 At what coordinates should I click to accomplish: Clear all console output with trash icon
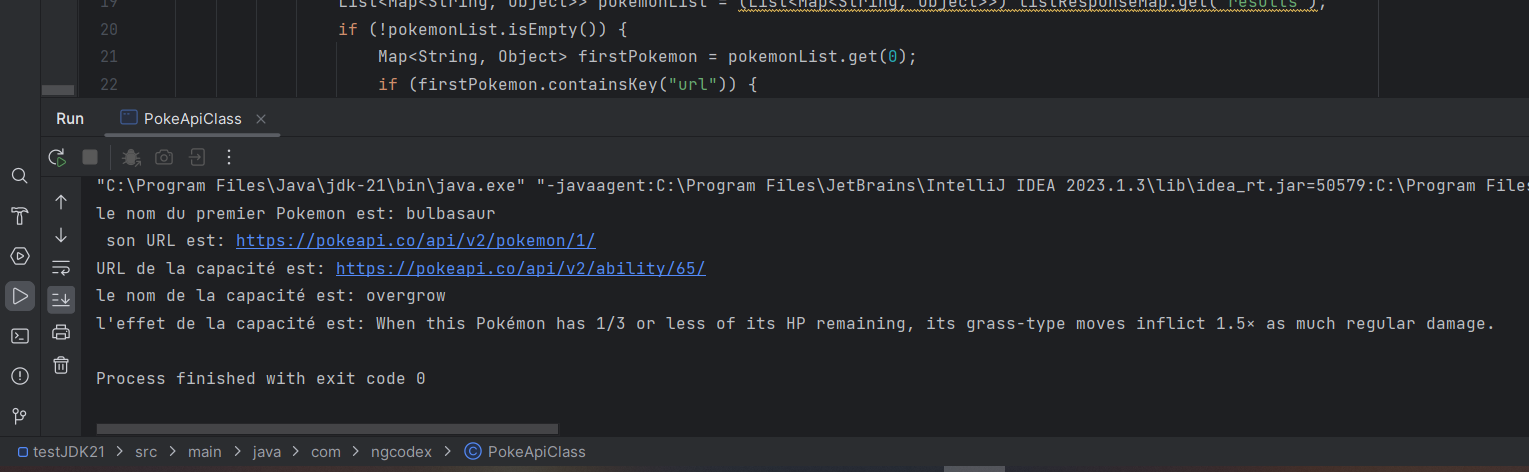coord(61,365)
